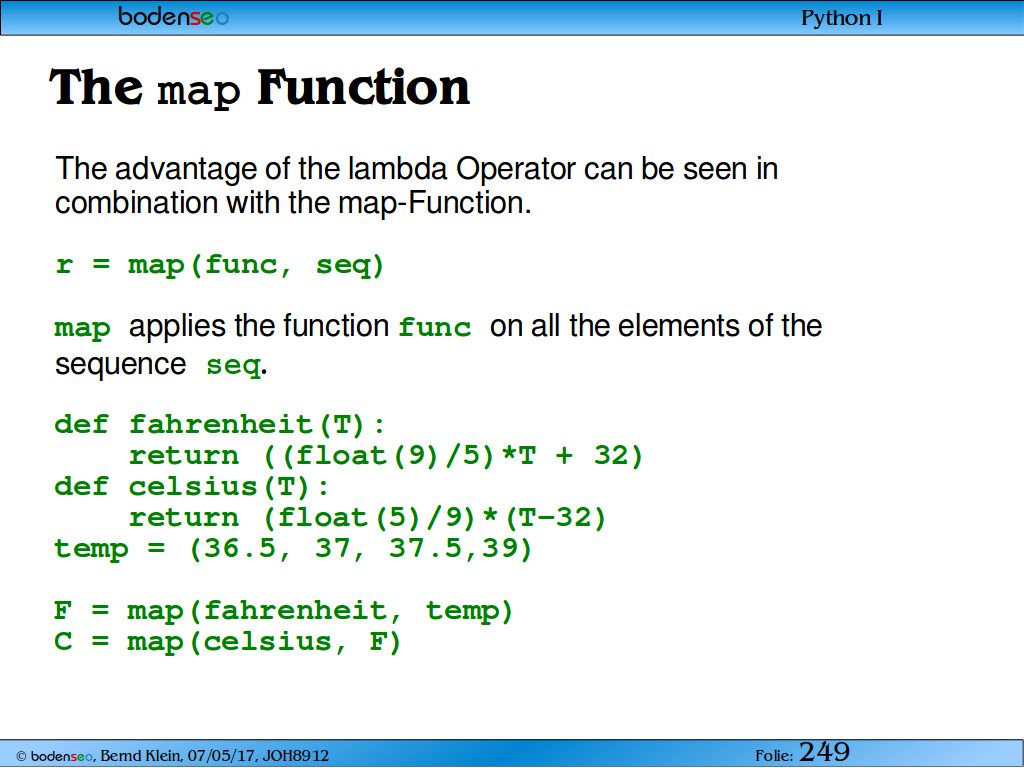Click code line "def fahrenheit(T):"
Screen dimensions: 1024x768
coord(220,425)
